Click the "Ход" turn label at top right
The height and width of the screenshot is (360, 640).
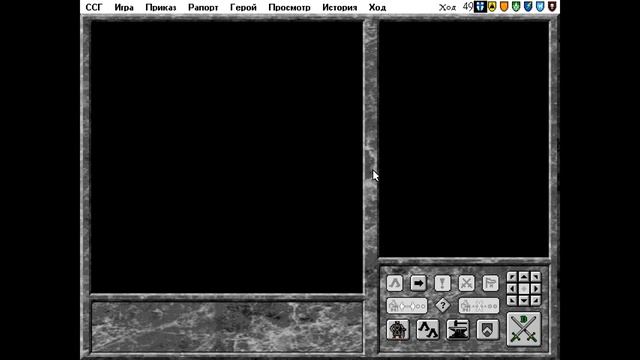tap(447, 7)
